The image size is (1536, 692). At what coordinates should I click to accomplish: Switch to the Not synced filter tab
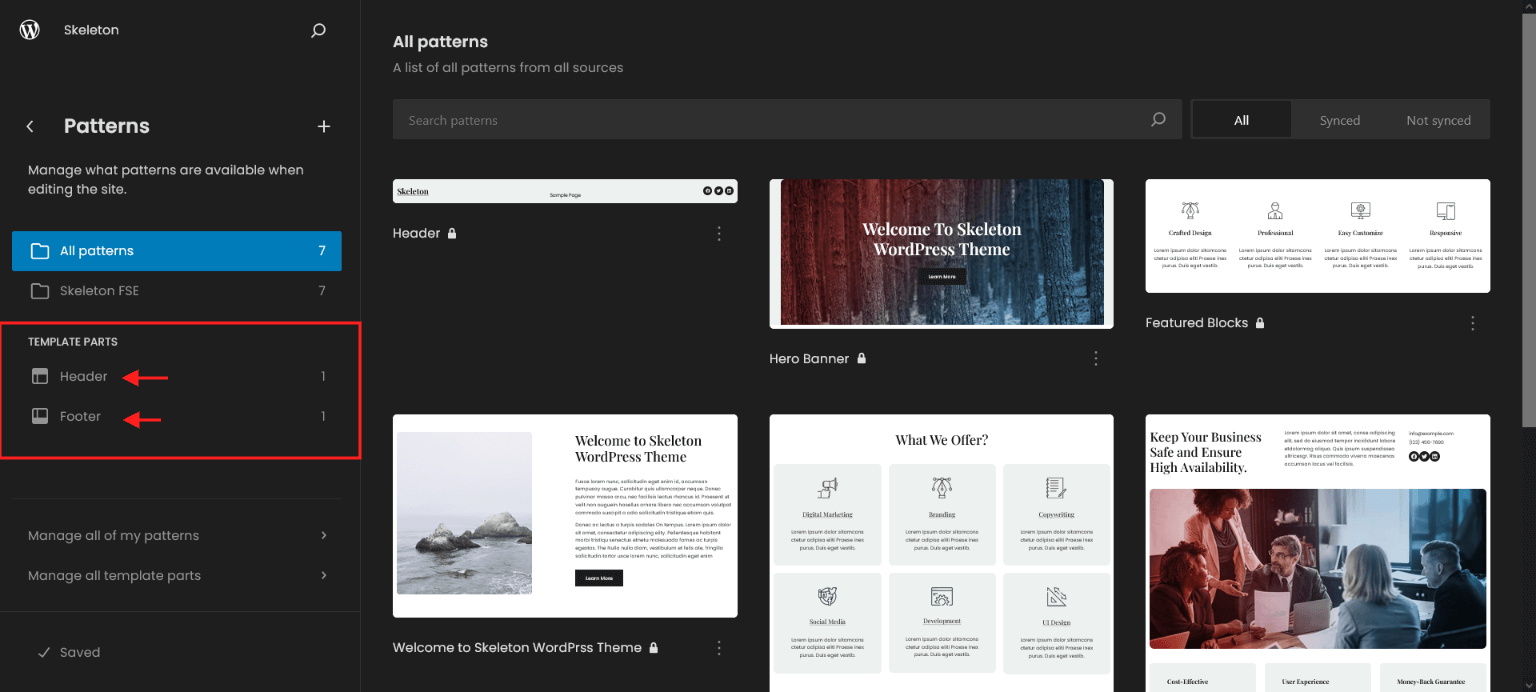pyautogui.click(x=1438, y=120)
